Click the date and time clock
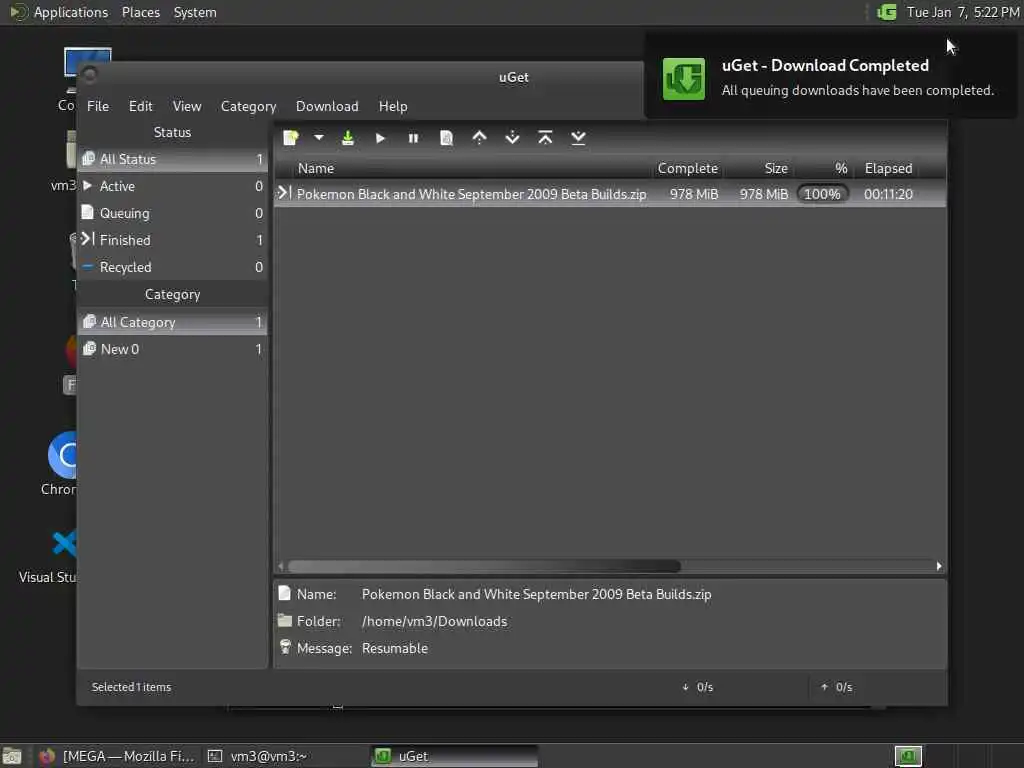The height and width of the screenshot is (768, 1024). coord(963,12)
